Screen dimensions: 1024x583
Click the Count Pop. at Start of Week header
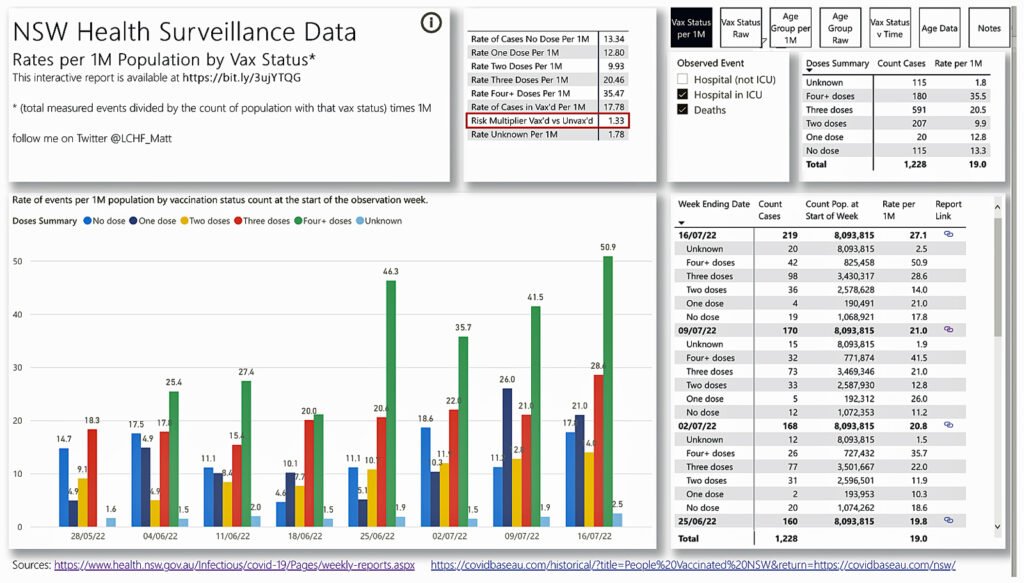tap(832, 210)
